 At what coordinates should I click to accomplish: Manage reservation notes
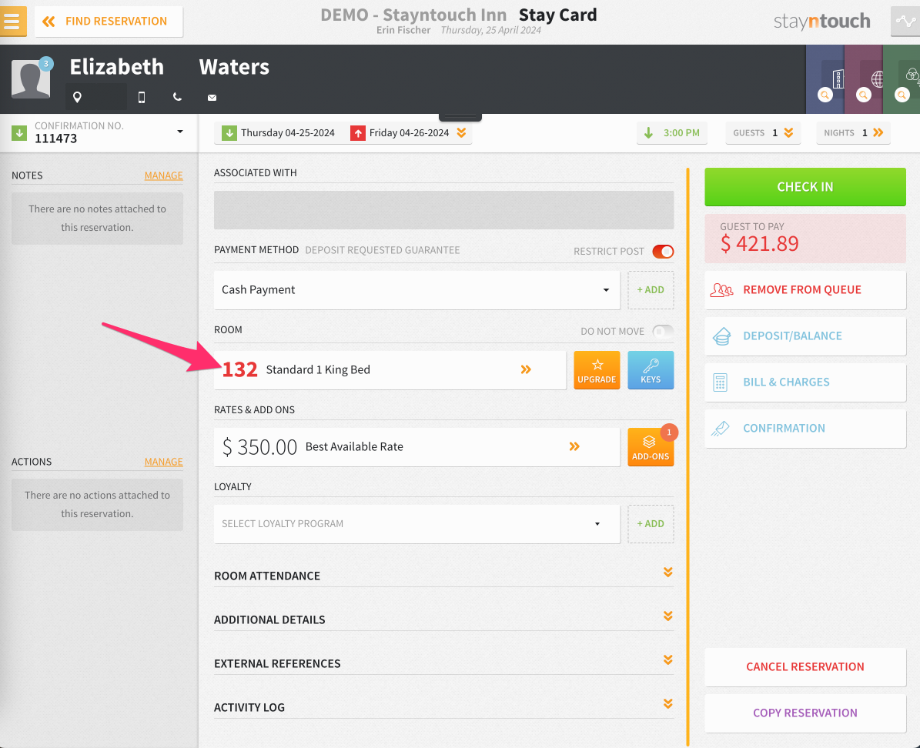(163, 175)
